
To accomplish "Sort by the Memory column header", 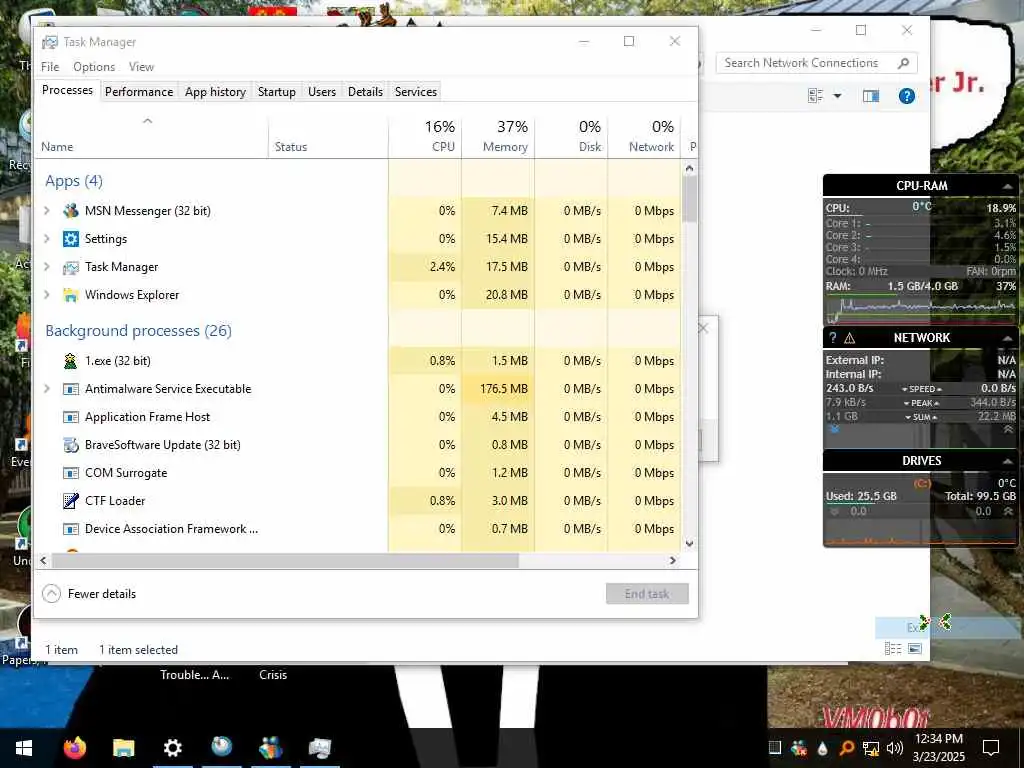I will [x=498, y=138].
